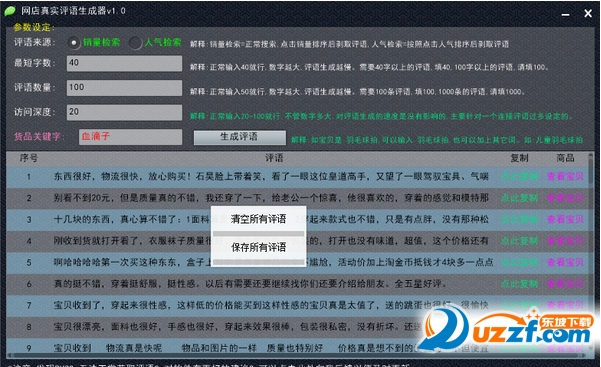601x367 pixels.
Task: Click 查看宝贝 link for row 5
Action: click(x=565, y=262)
